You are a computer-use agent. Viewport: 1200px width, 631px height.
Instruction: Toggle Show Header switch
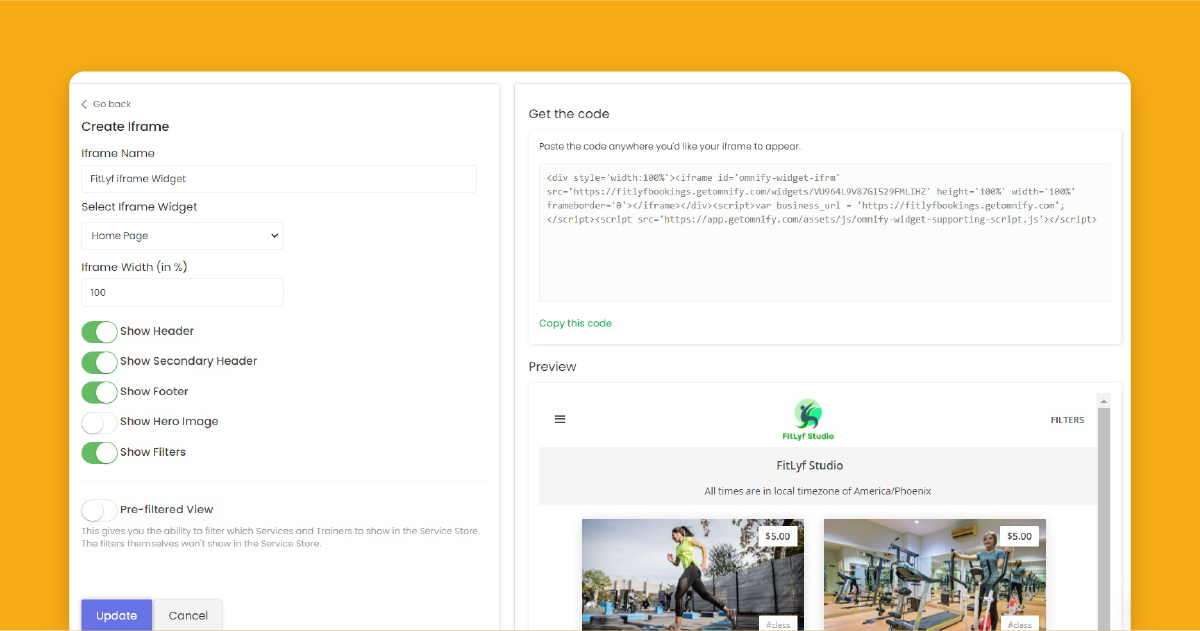tap(99, 331)
